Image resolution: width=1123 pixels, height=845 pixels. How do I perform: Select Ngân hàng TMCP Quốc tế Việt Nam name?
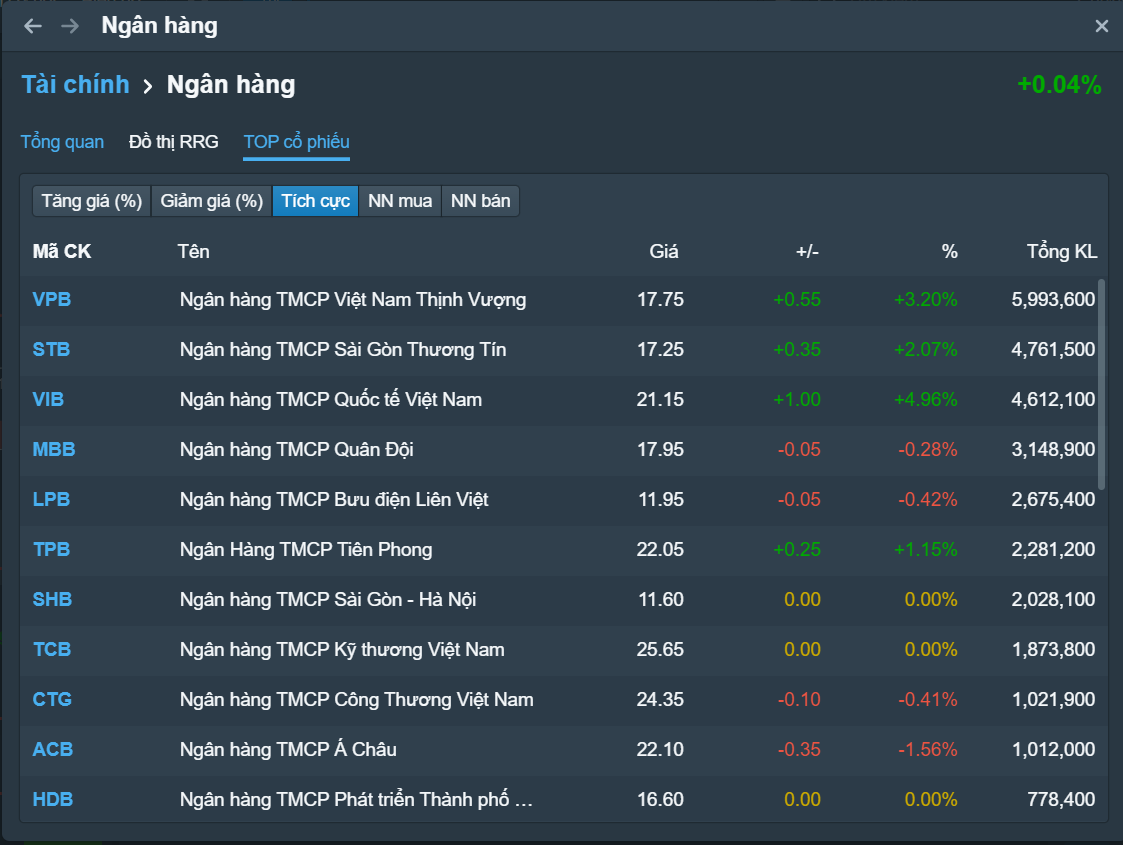[331, 400]
